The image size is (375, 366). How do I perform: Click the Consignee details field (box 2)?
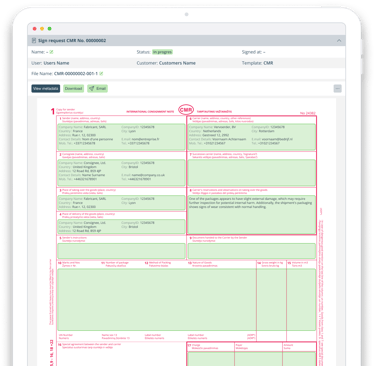coord(121,172)
